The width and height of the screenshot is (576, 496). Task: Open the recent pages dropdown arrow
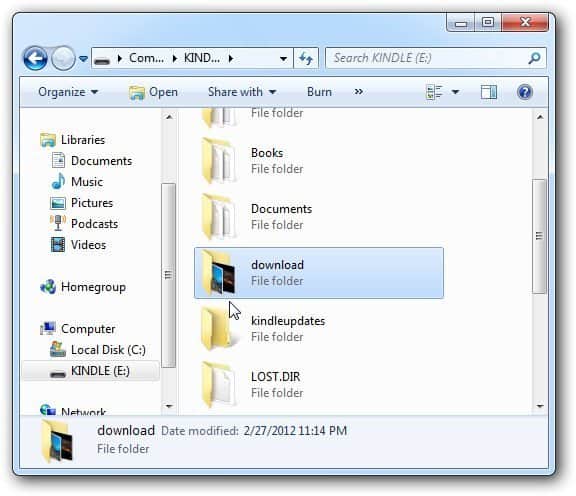coord(83,58)
